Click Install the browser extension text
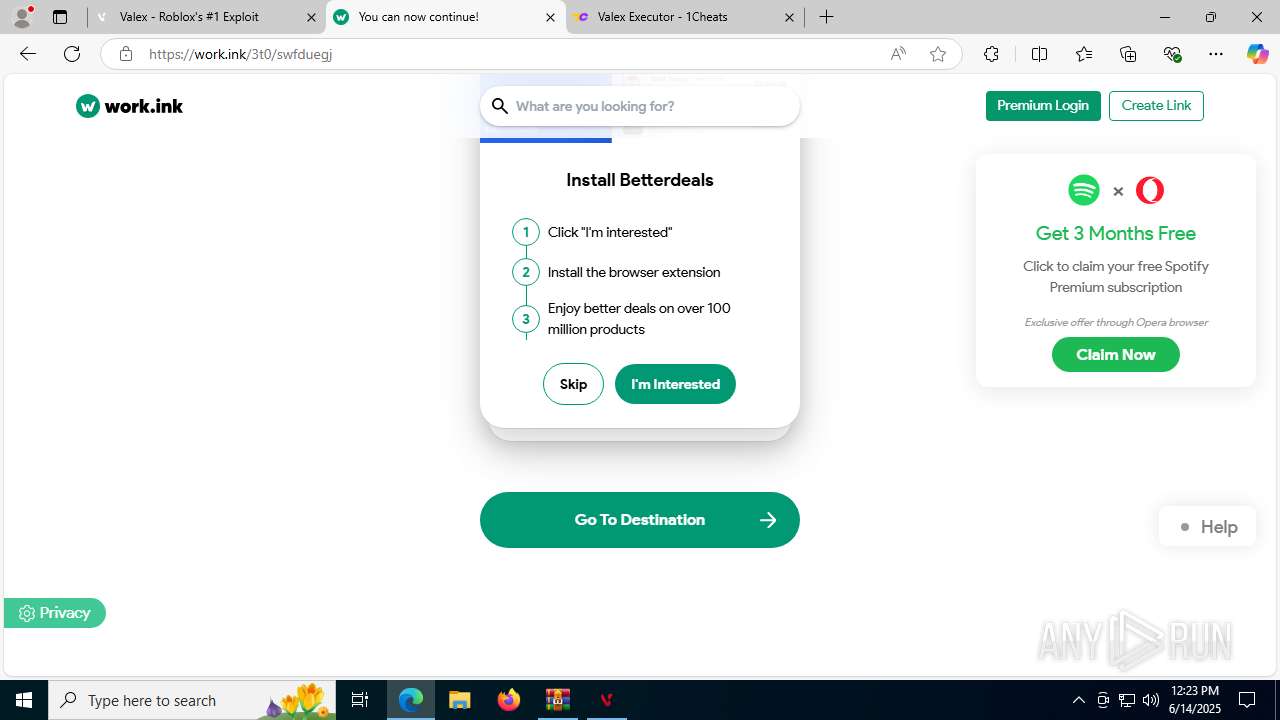Image resolution: width=1280 pixels, height=720 pixels. tap(634, 272)
